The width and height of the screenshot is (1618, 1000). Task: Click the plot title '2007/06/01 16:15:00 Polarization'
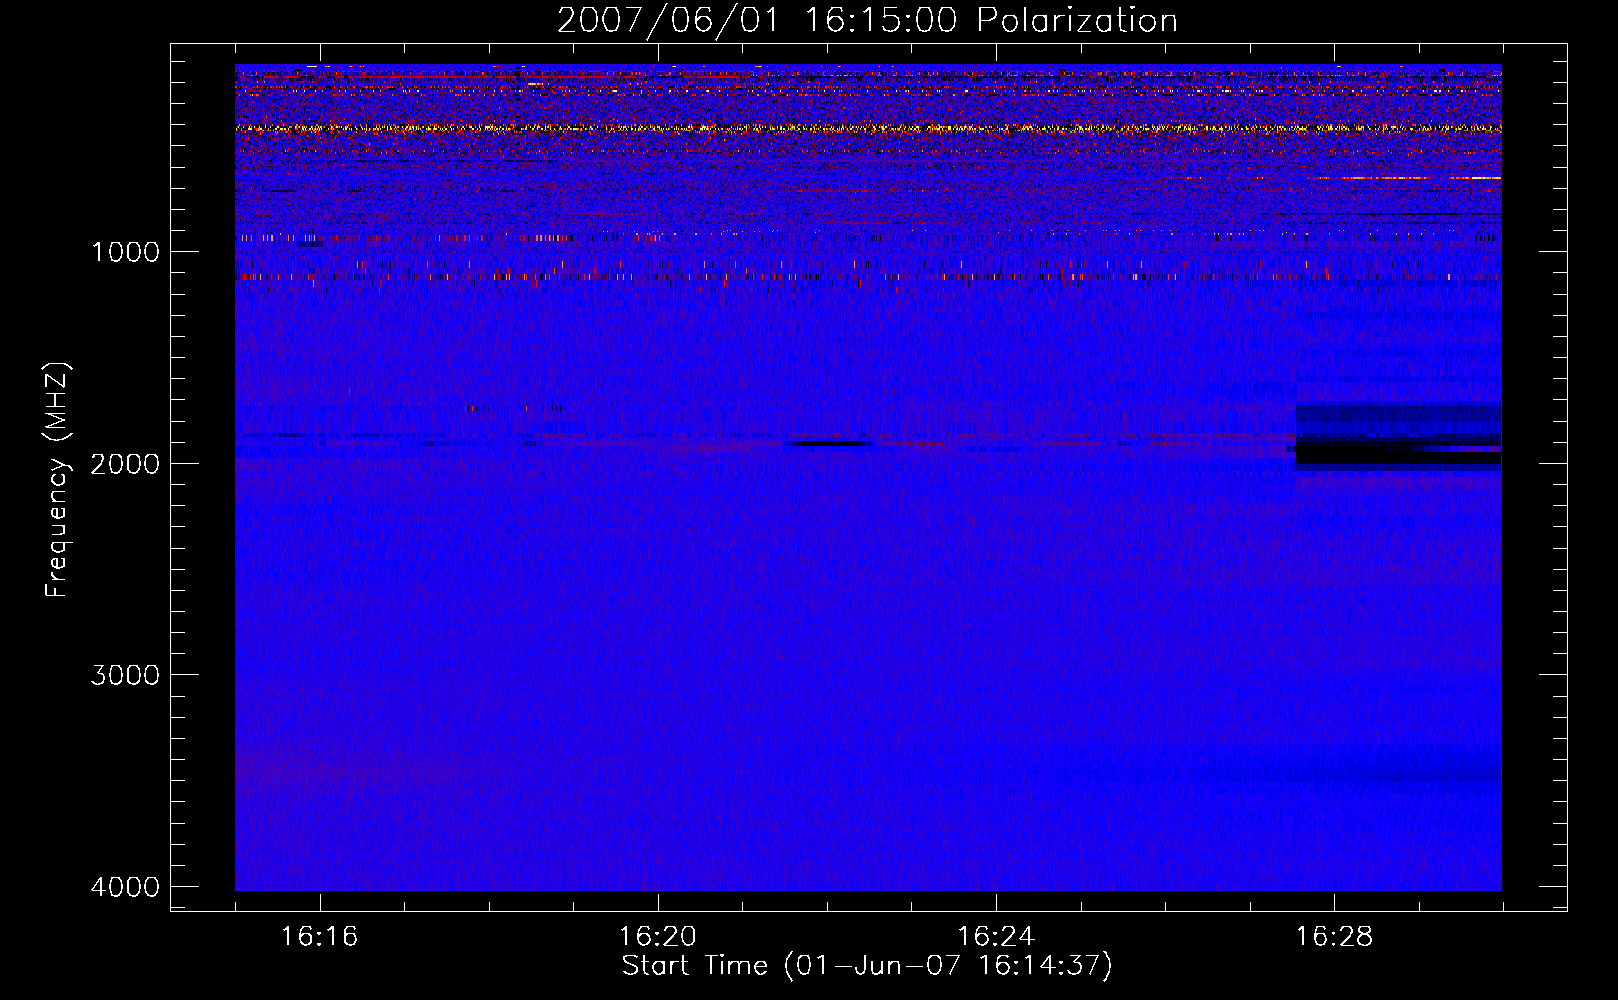pos(867,21)
